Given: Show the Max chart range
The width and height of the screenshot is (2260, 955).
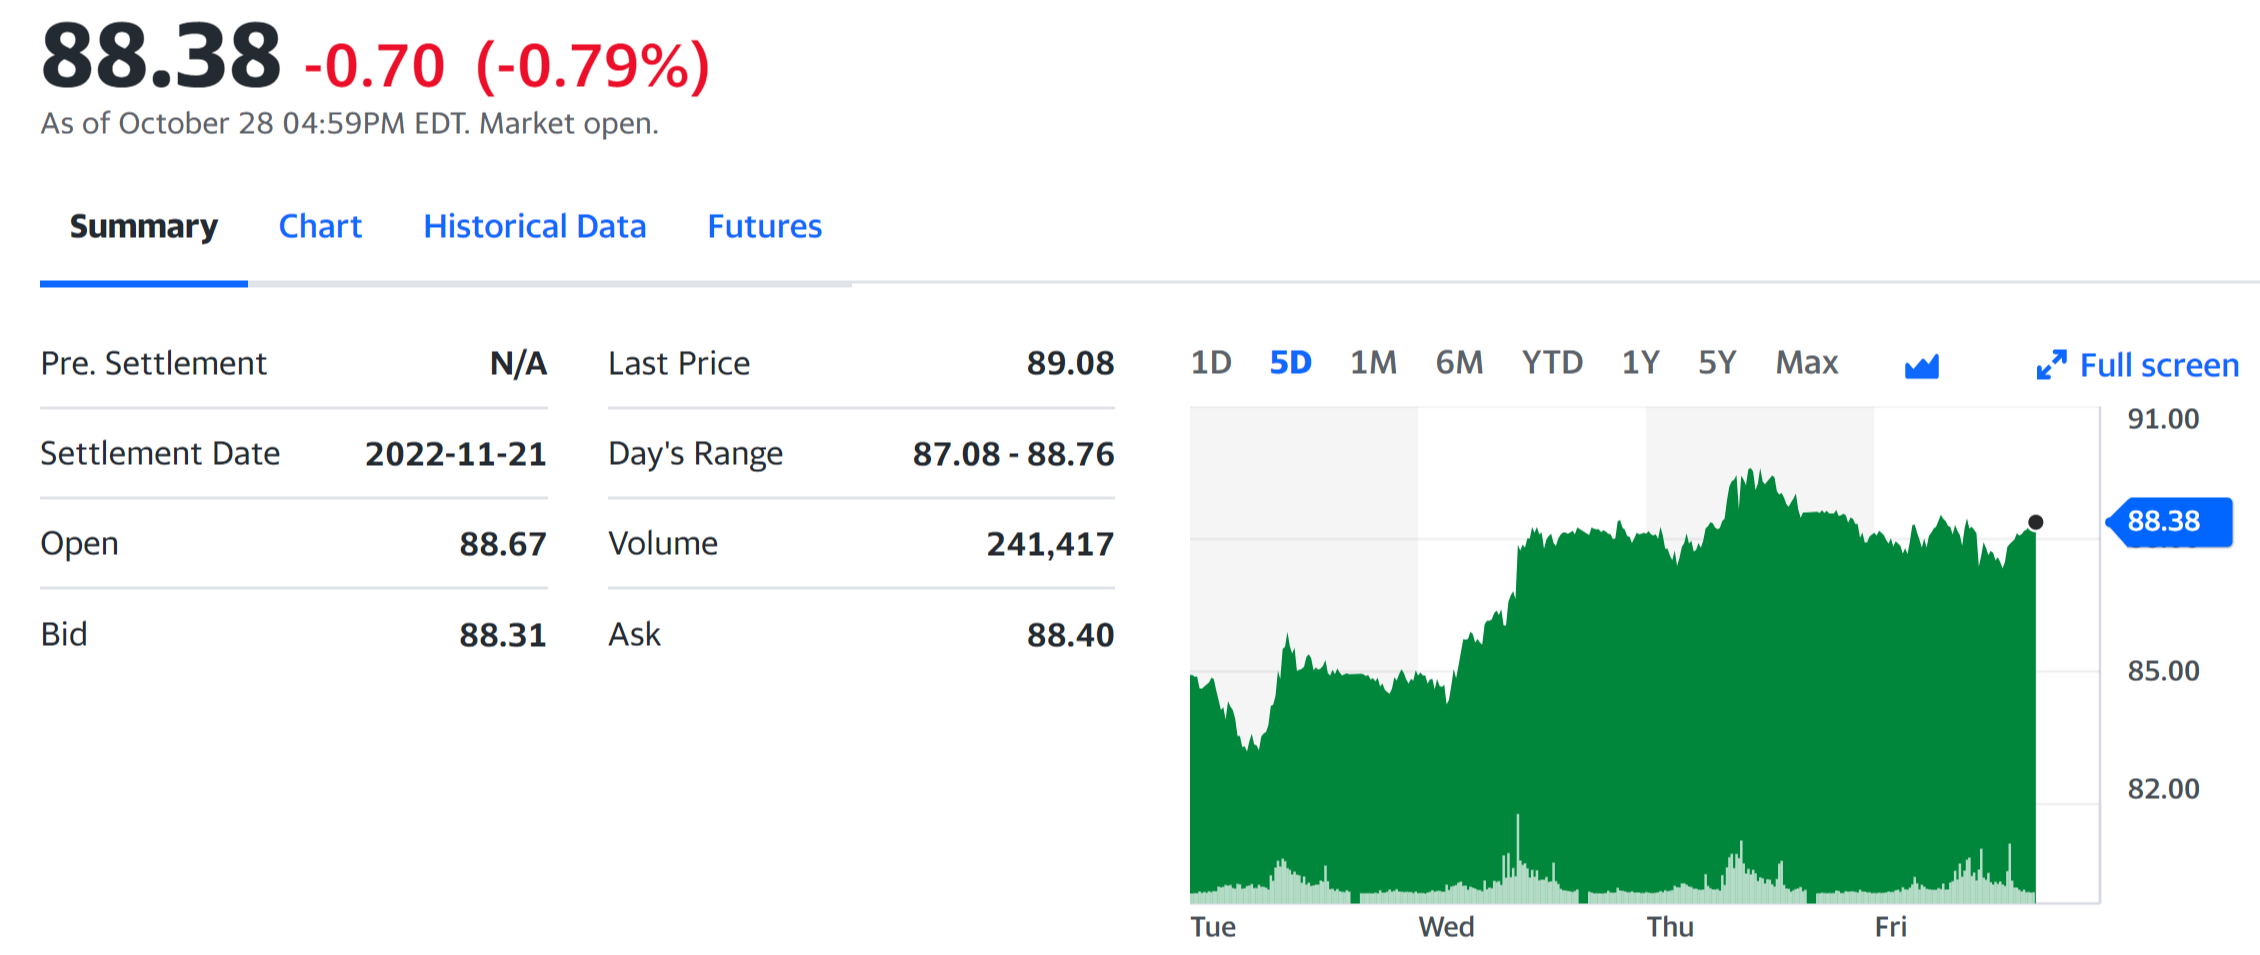Looking at the screenshot, I should point(1807,363).
